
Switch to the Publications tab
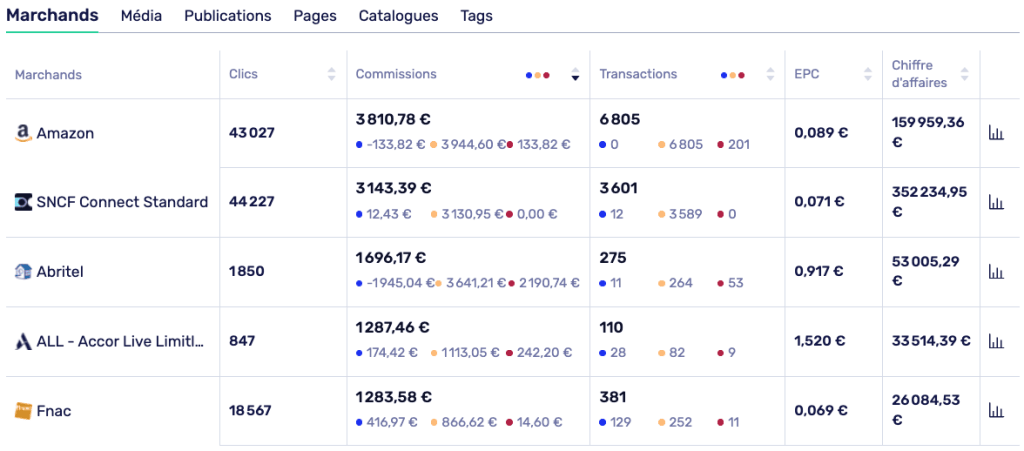228,16
